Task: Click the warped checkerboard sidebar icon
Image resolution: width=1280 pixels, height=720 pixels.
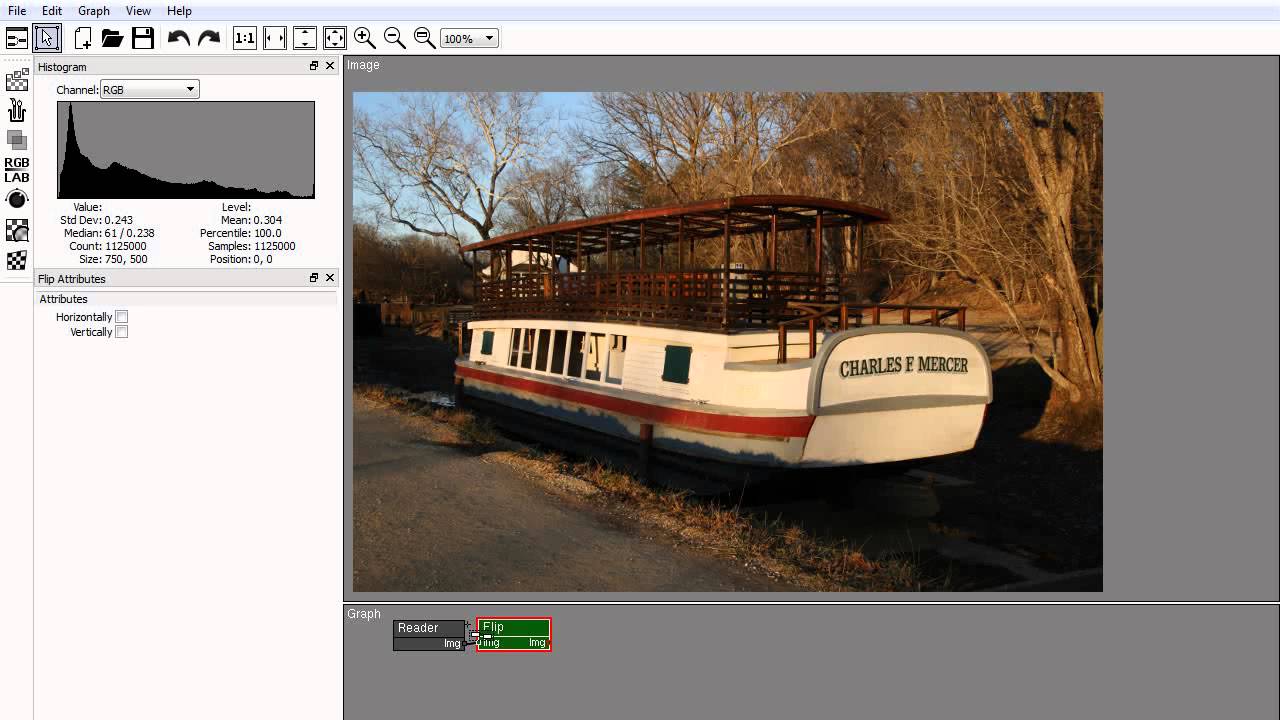Action: (x=17, y=261)
